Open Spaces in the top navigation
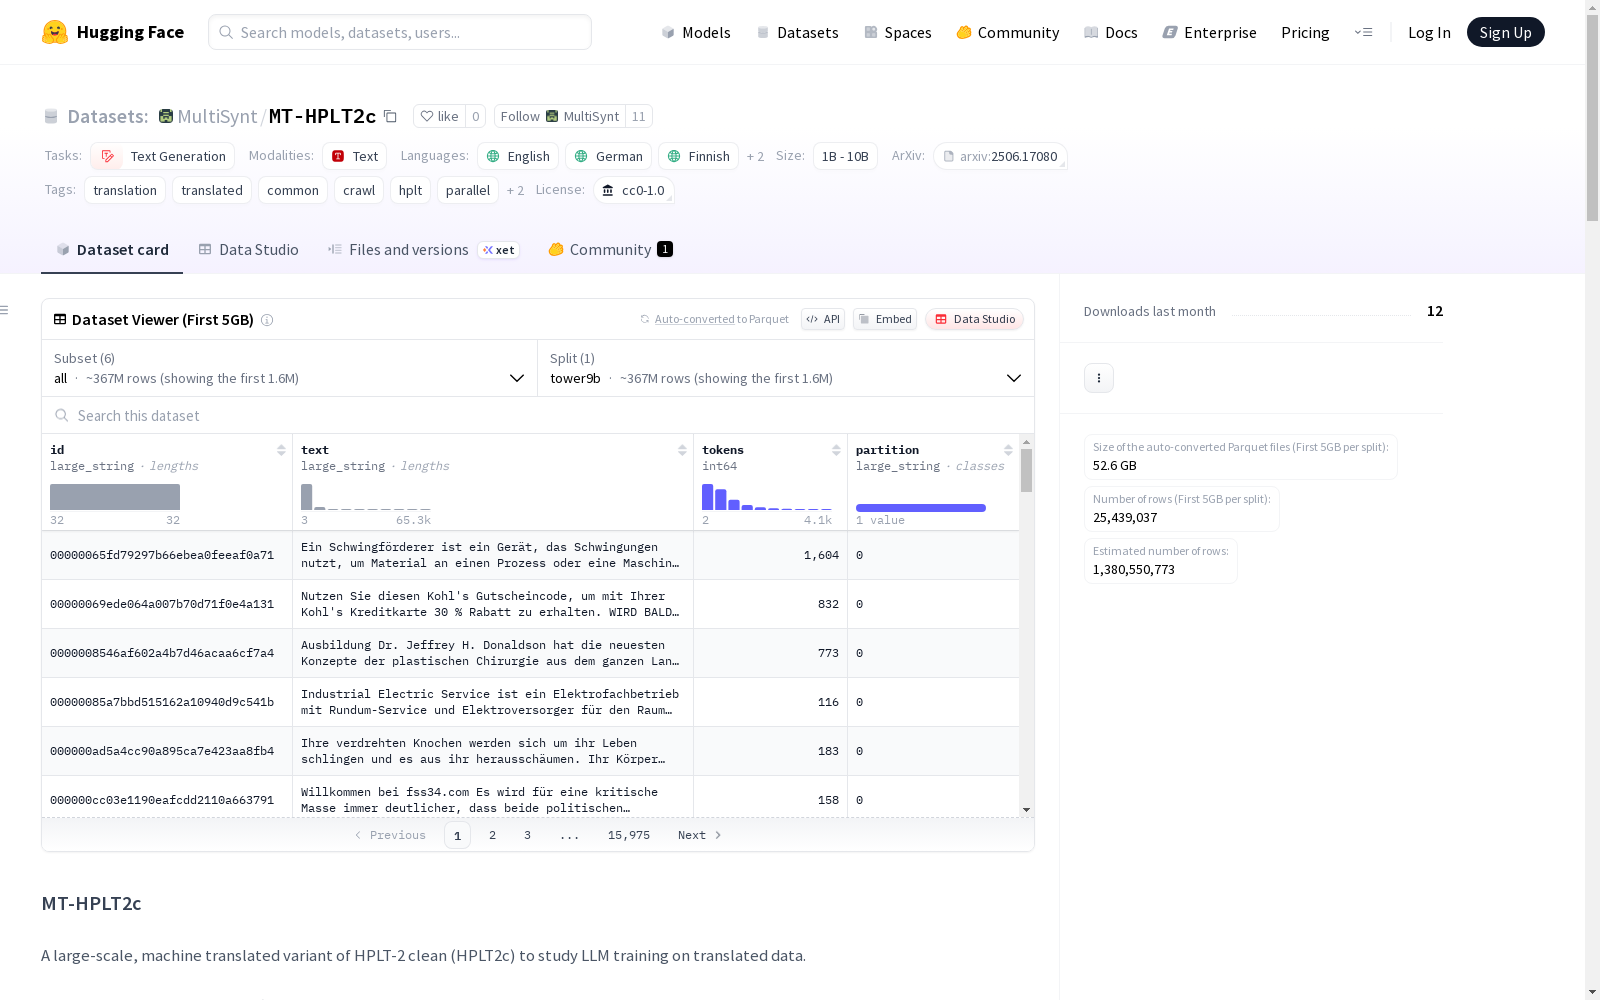Viewport: 1600px width, 1000px height. tap(898, 32)
